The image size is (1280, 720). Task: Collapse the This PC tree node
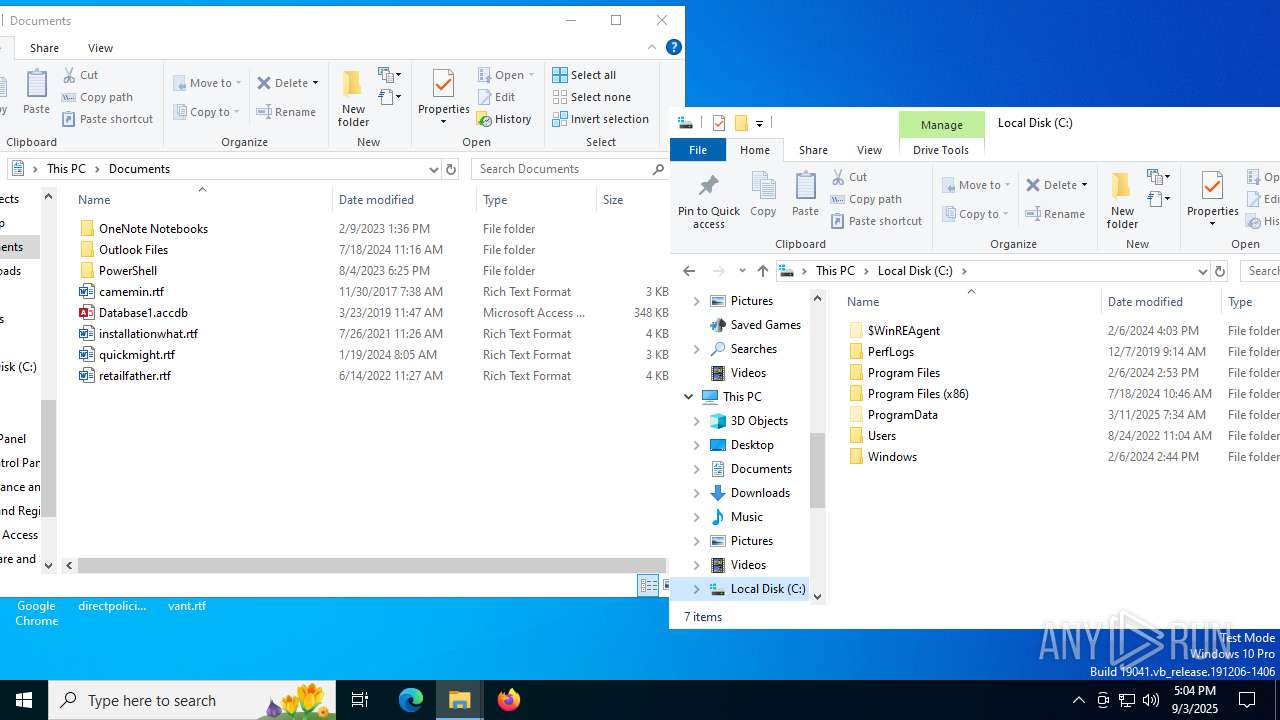click(x=689, y=397)
